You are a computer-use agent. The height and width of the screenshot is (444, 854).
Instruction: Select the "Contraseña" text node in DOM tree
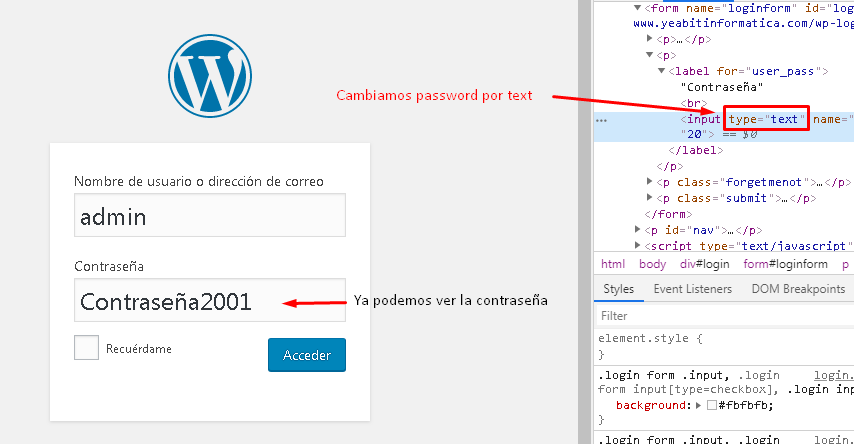pos(722,87)
